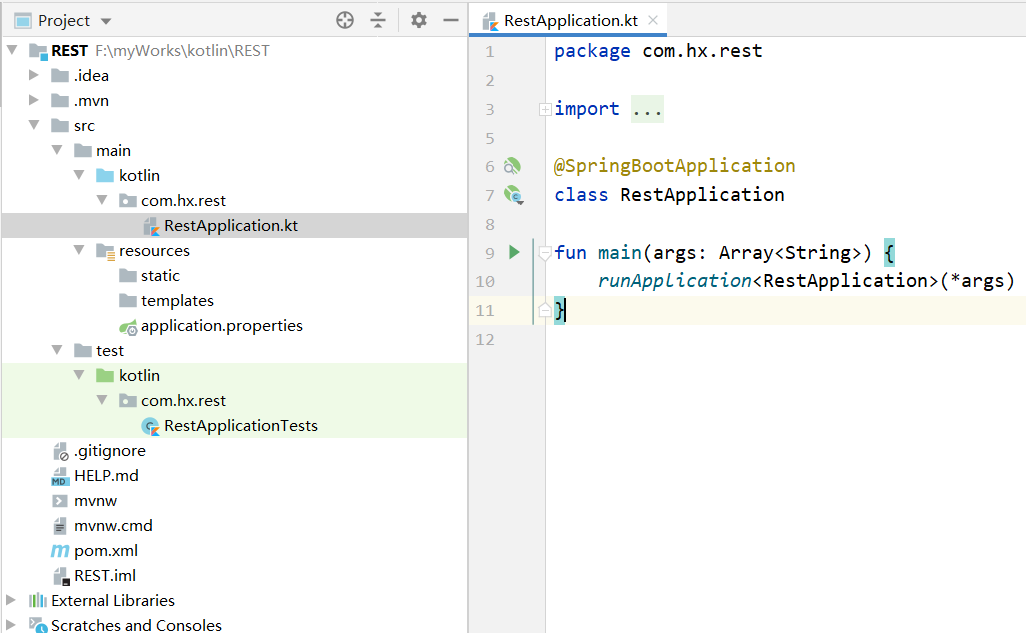Click the runApplication call in code
1026x633 pixels.
[675, 281]
